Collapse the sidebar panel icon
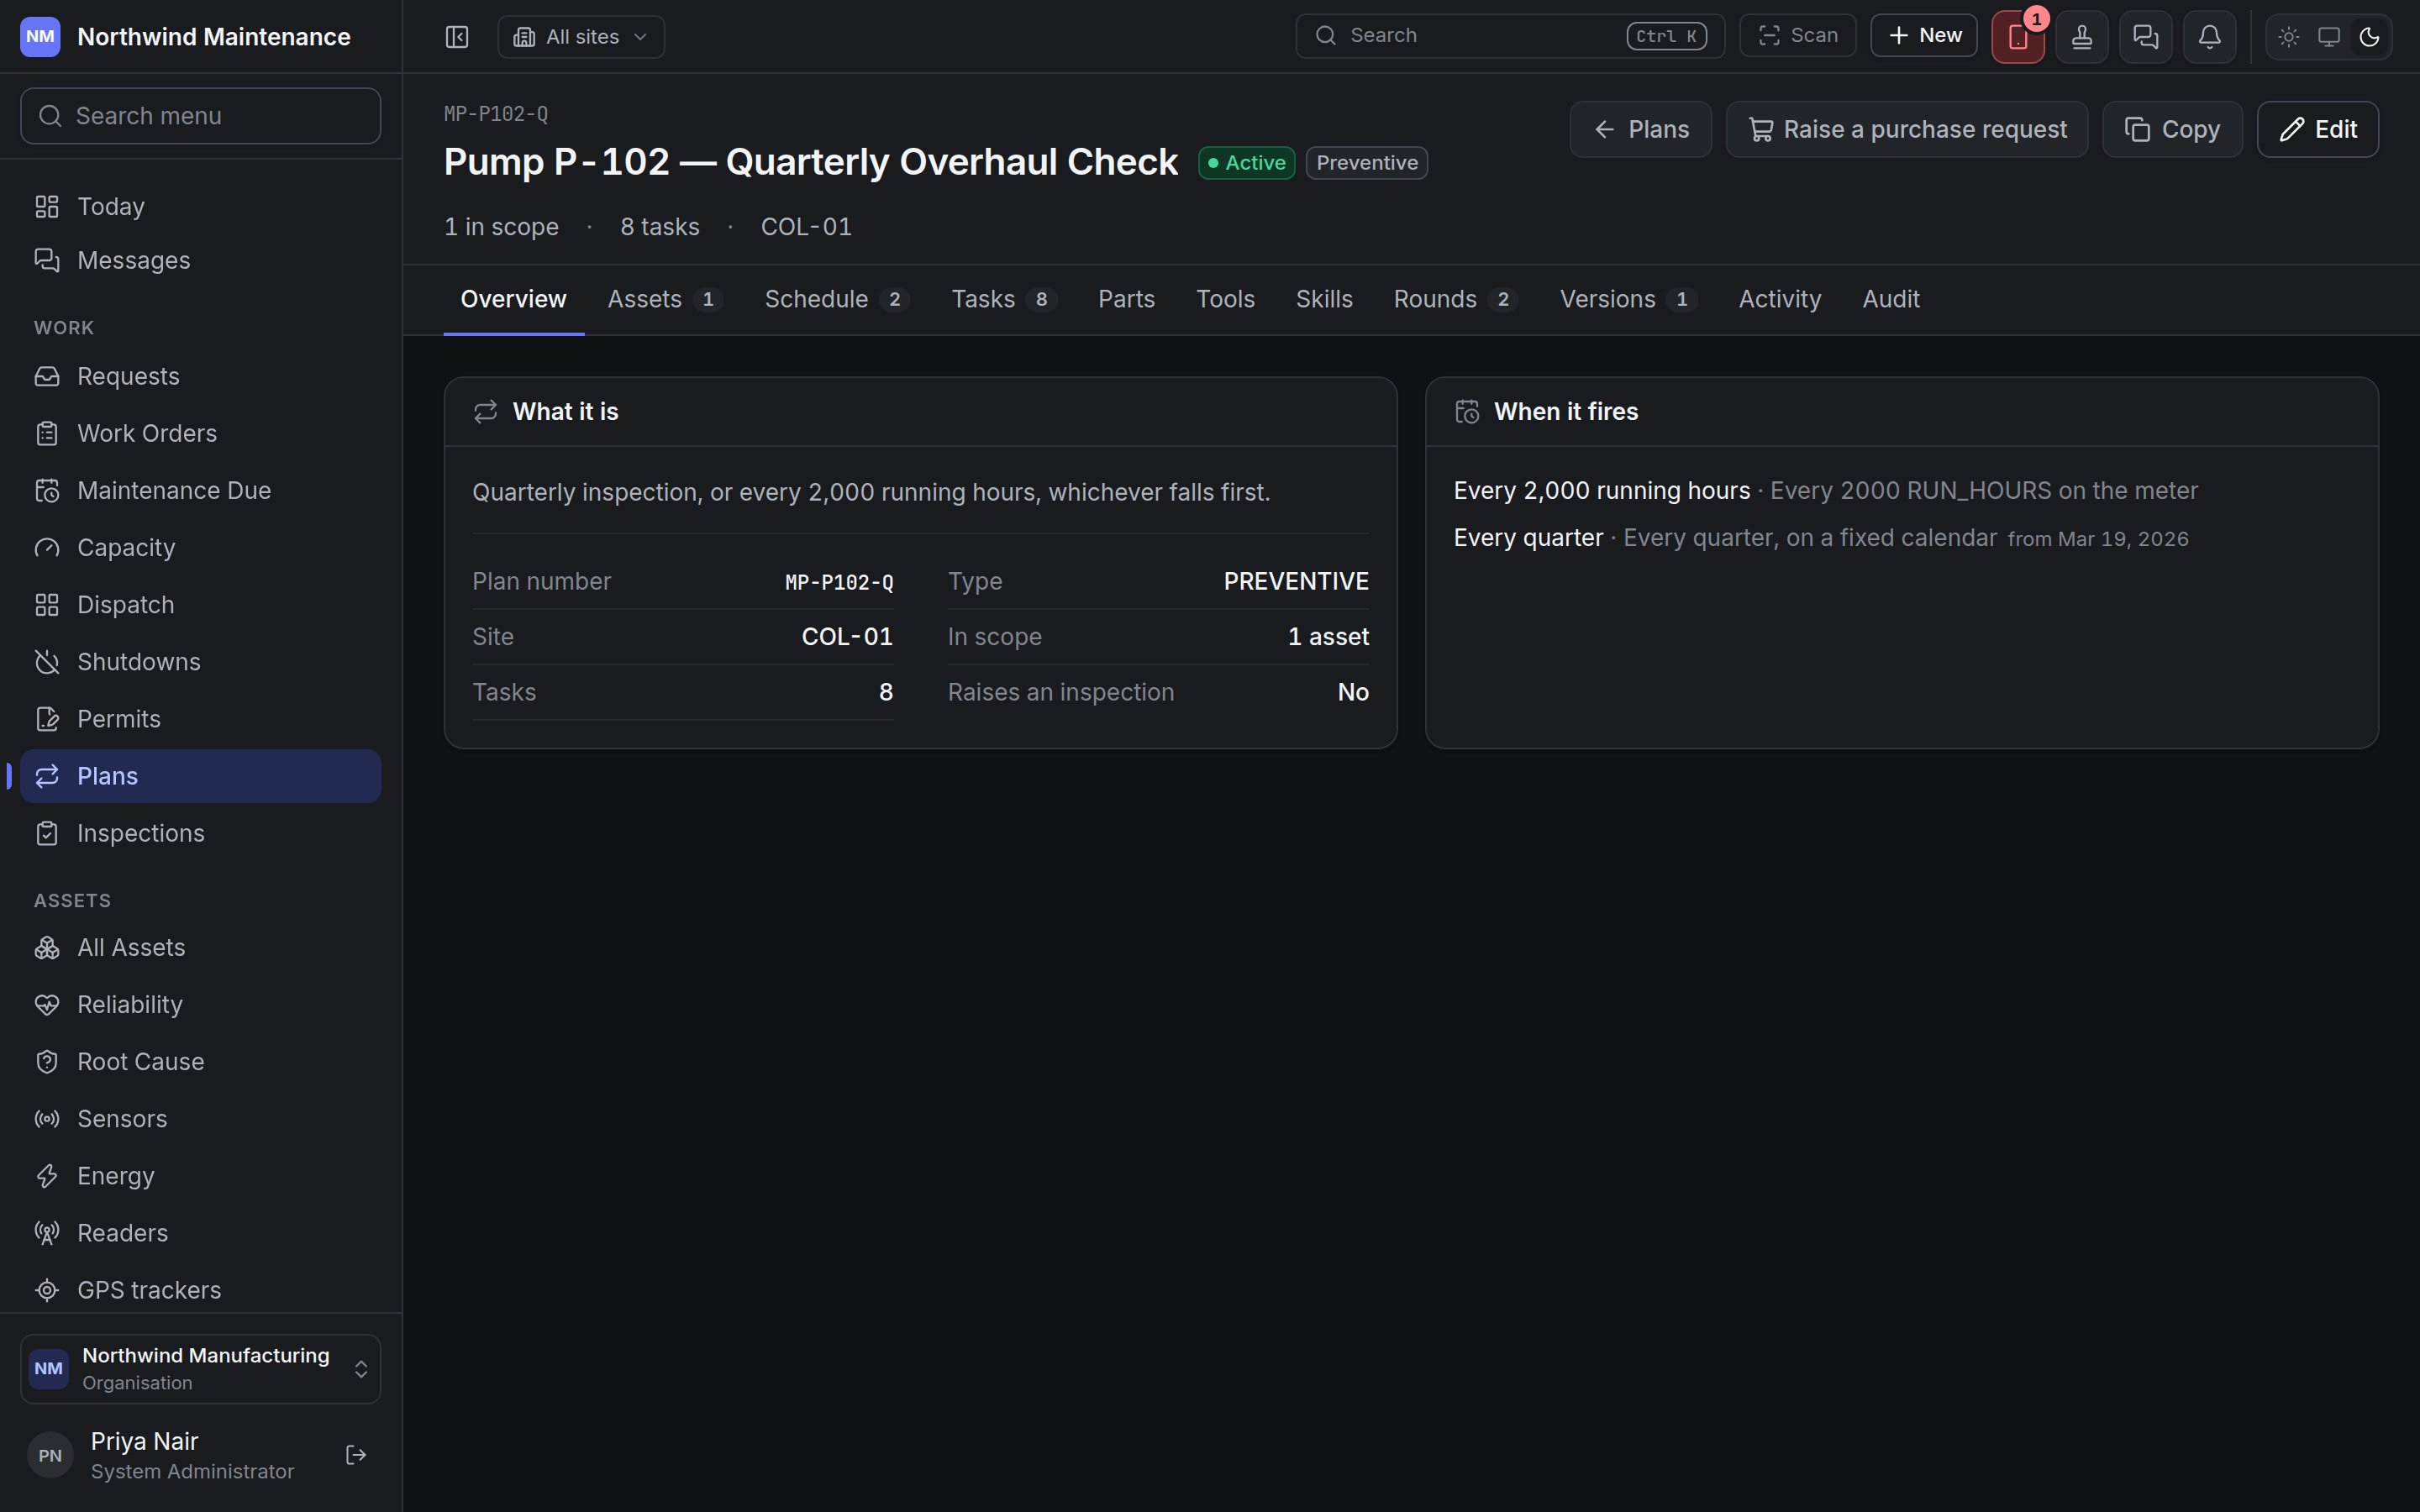Viewport: 2420px width, 1512px height. 457,37
